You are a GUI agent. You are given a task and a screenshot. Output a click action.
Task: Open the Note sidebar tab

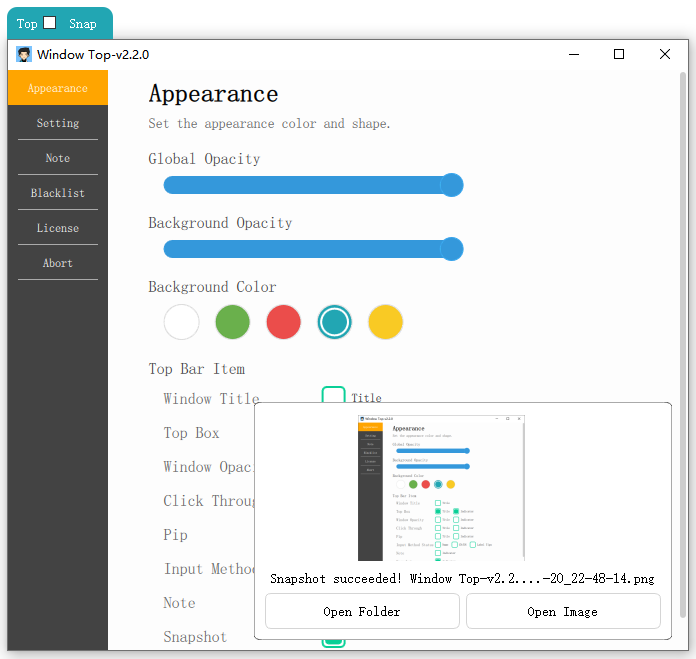pos(58,158)
